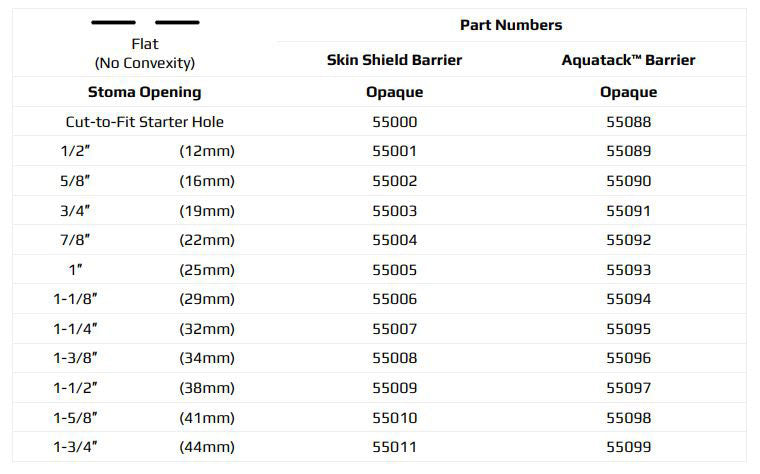Screen dimensions: 760x474
Task: Select the Stoma Opening header
Action: (144, 92)
